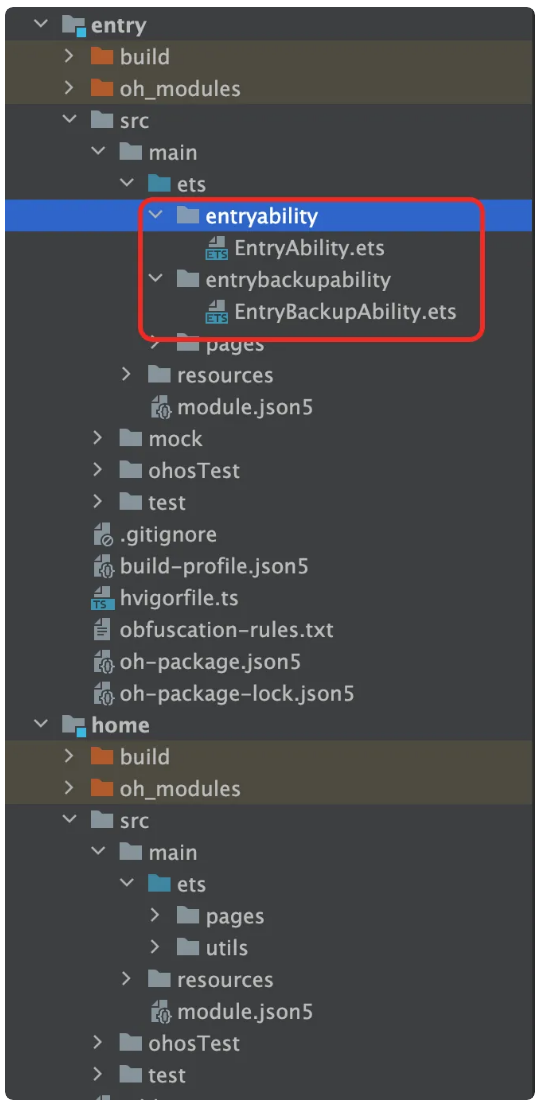The image size is (543, 1109).
Task: Click the EntryAbility.ets file icon
Action: pyautogui.click(x=216, y=248)
